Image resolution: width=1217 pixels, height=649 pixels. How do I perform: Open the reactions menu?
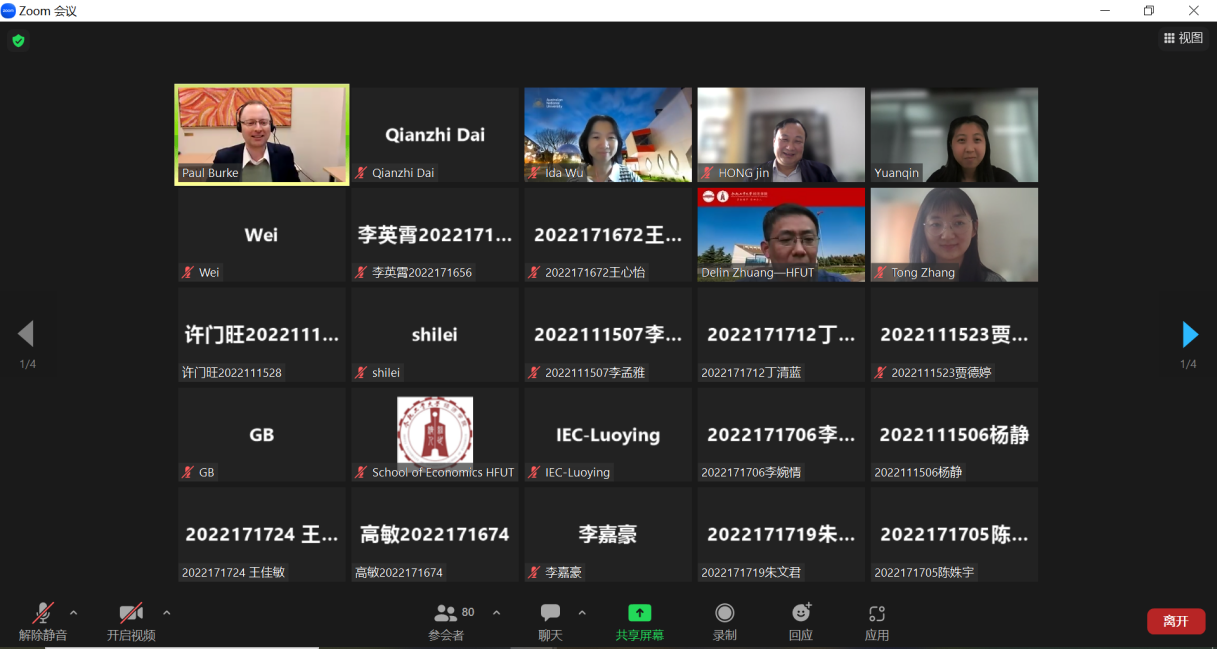800,613
